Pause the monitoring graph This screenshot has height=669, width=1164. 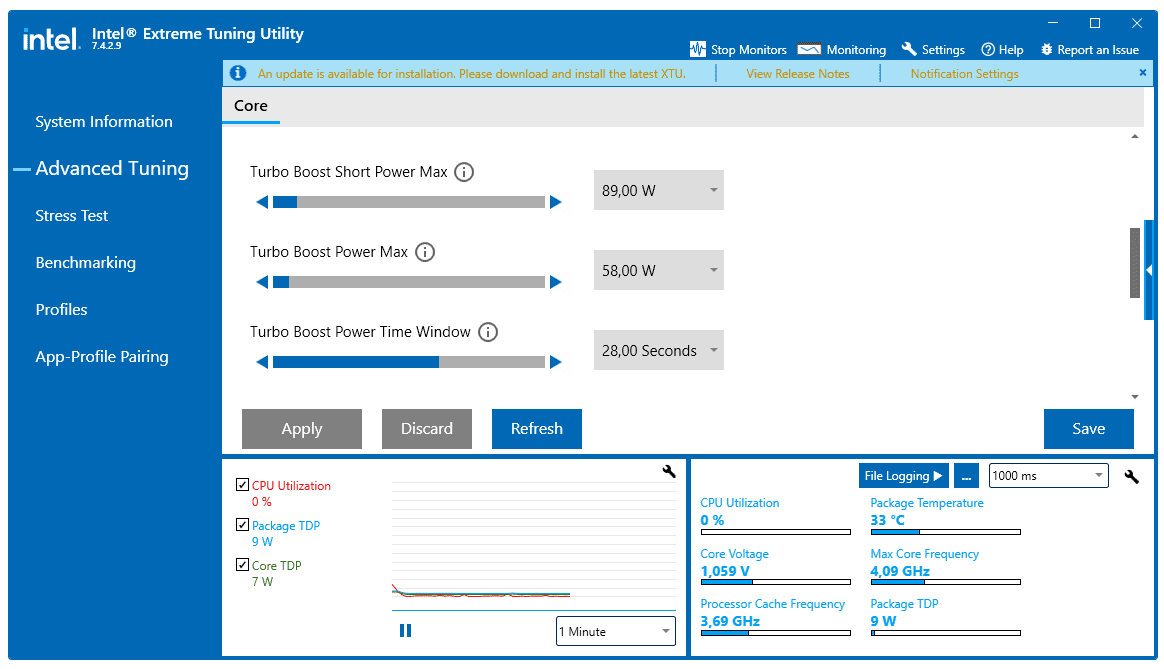pyautogui.click(x=405, y=630)
